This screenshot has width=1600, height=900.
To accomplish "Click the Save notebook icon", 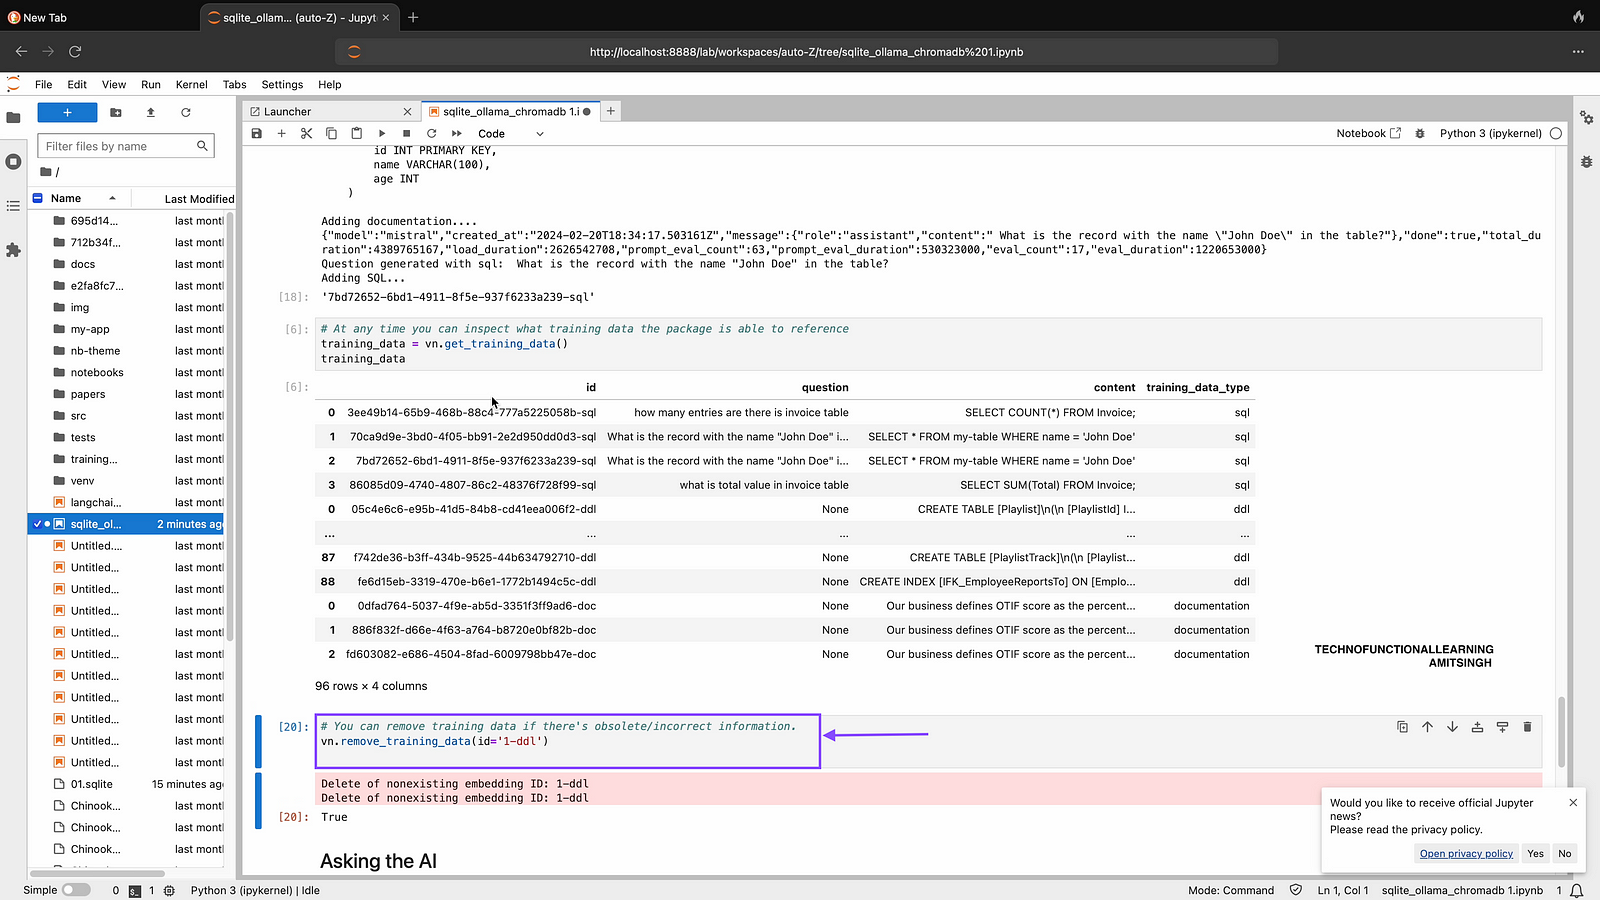I will coord(257,133).
